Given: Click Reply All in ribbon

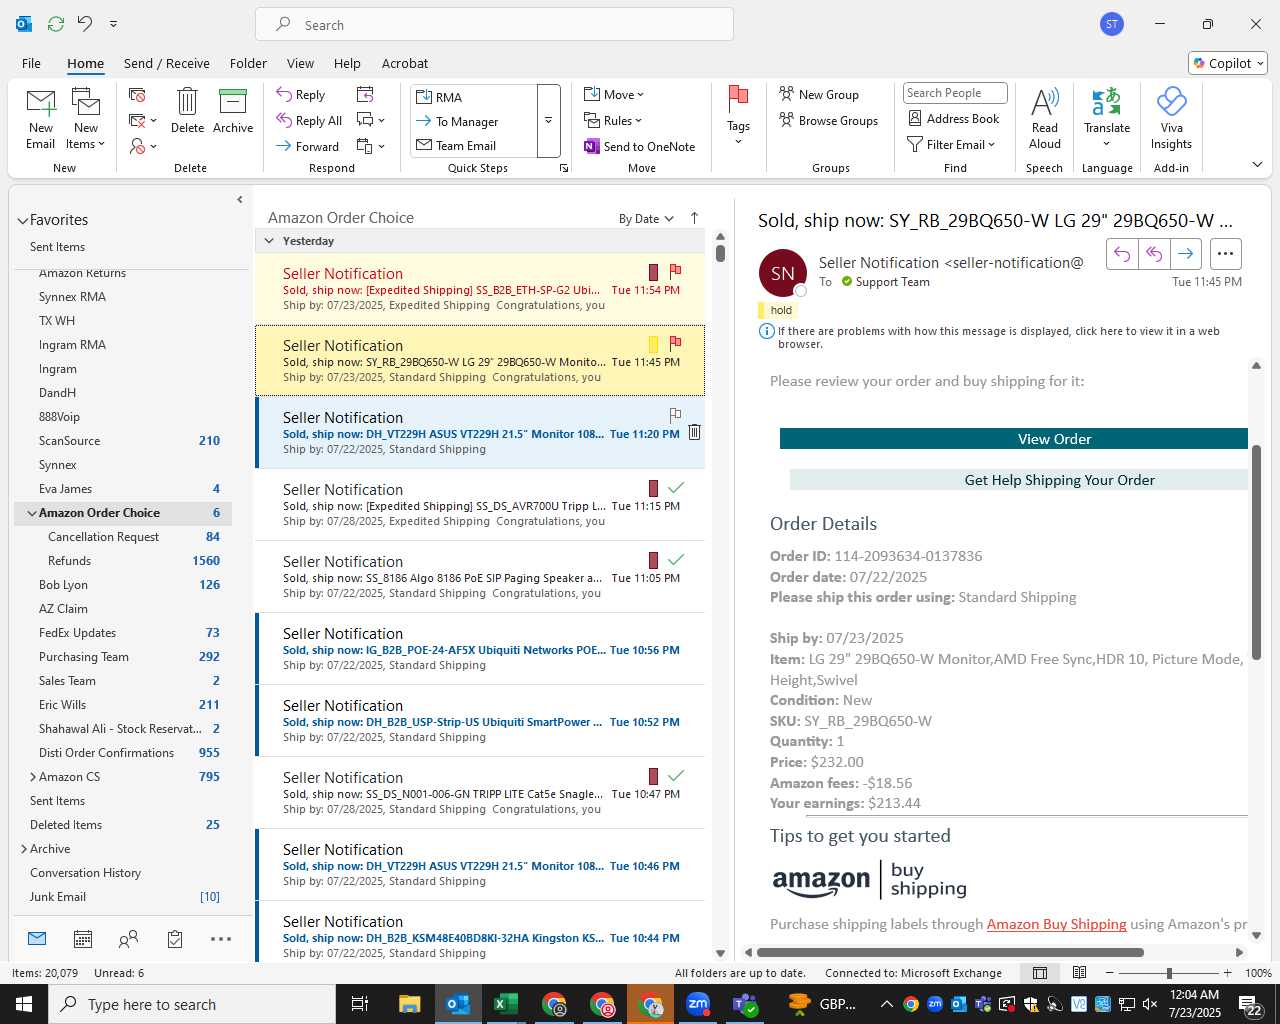Looking at the screenshot, I should pyautogui.click(x=309, y=121).
